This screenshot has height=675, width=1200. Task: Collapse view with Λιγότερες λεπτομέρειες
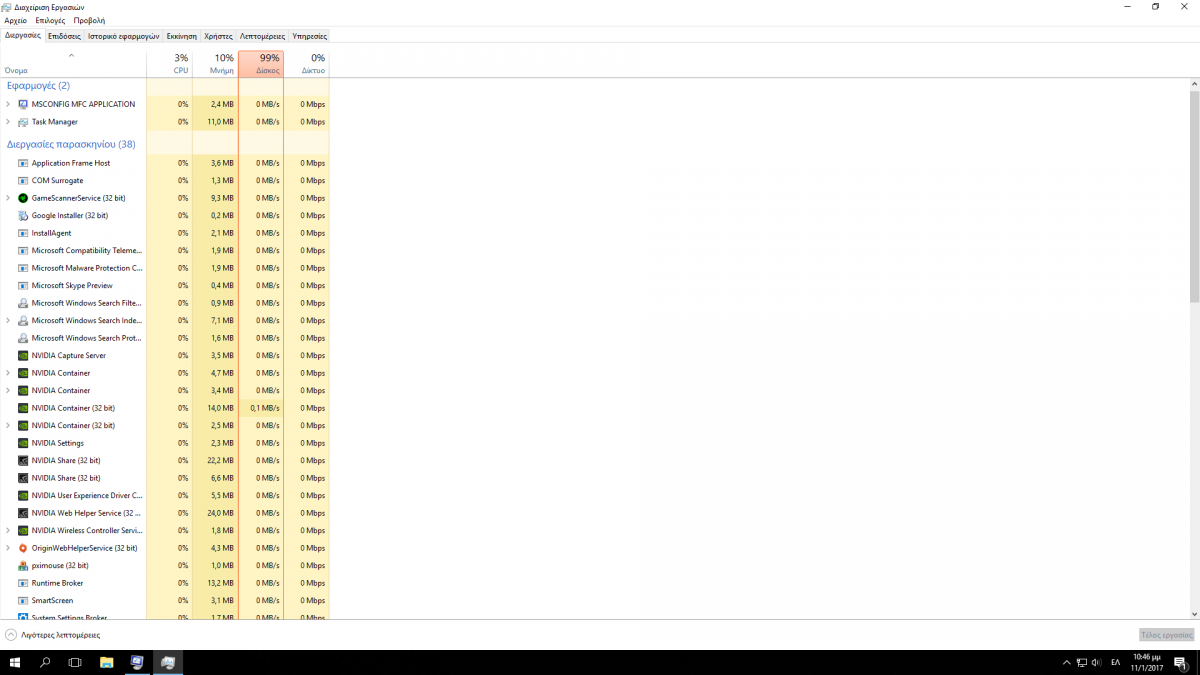pos(53,635)
